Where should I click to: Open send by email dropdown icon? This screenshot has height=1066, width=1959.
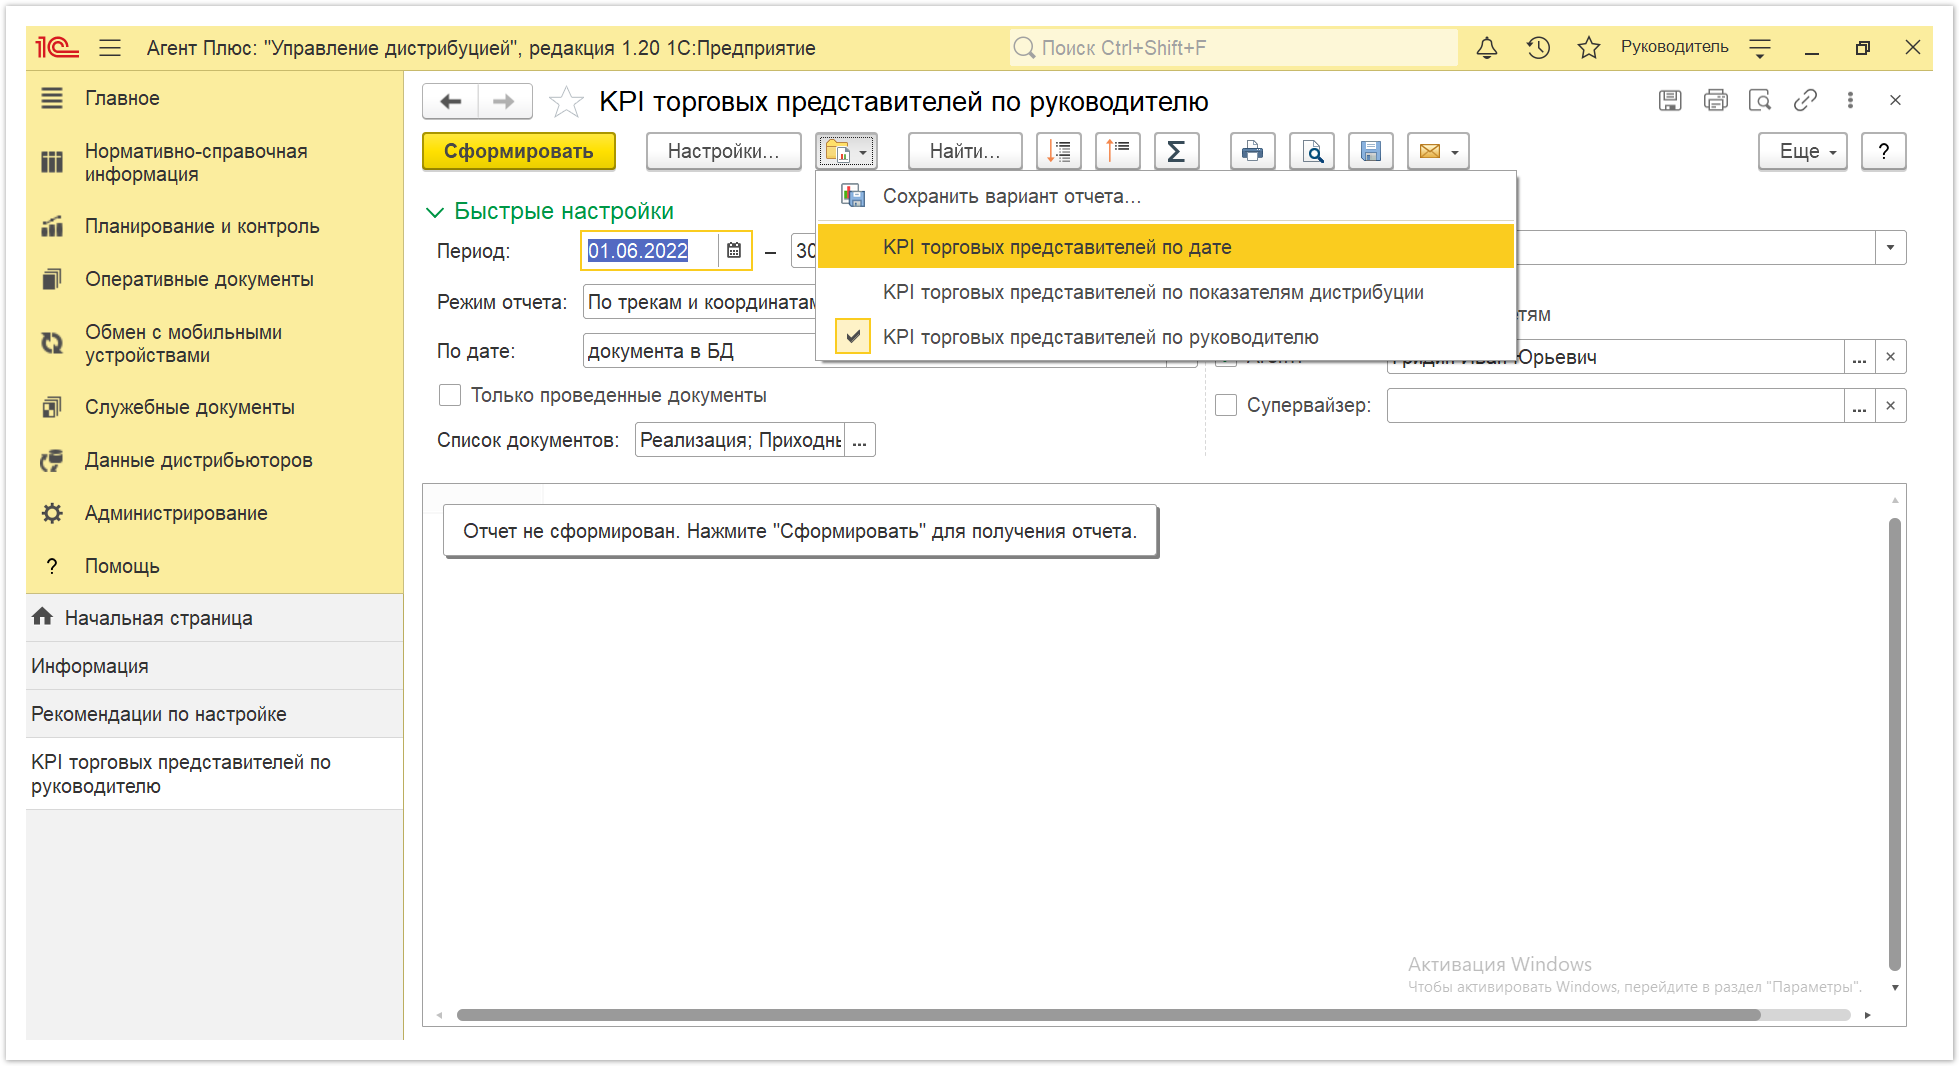pos(1438,151)
